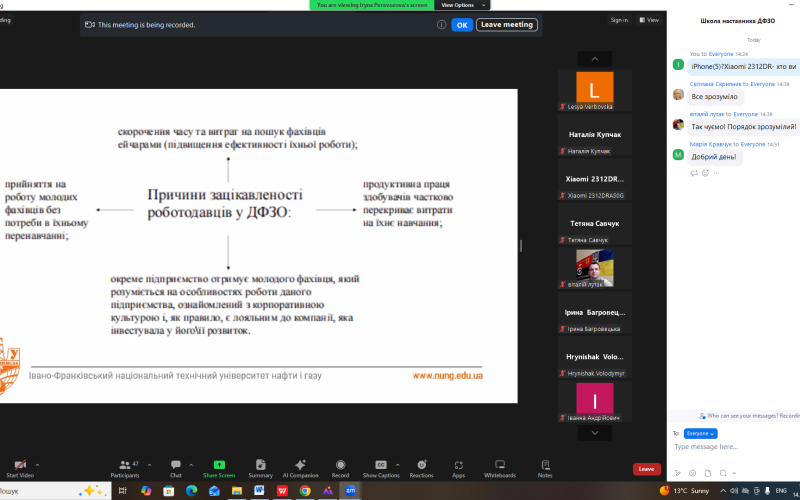
Task: Select Lesya Verbovska's video tile
Action: tap(594, 91)
